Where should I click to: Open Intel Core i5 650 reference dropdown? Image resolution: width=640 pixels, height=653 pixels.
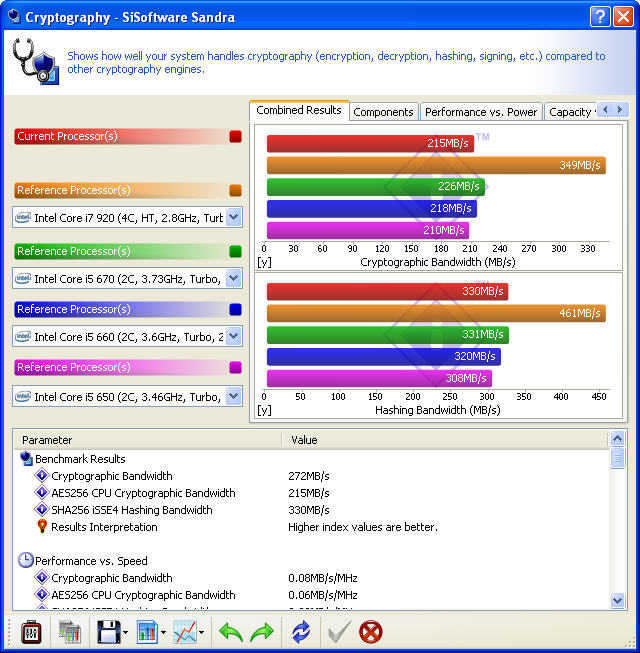234,396
